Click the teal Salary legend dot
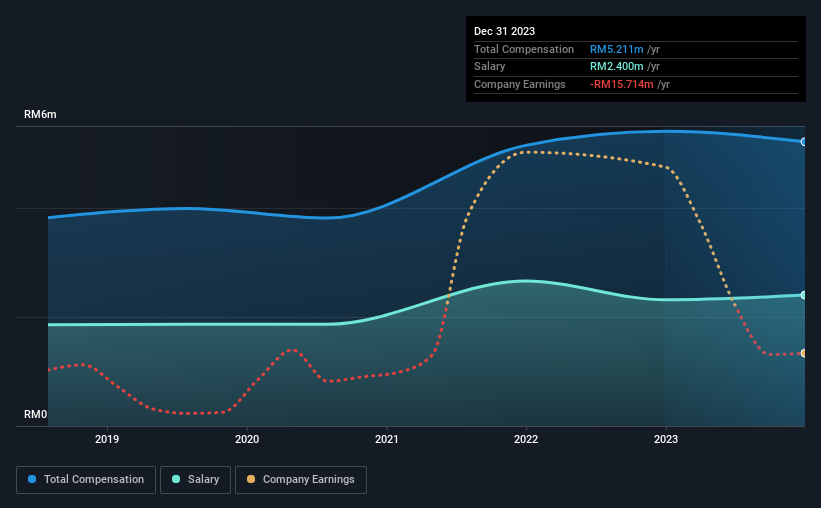Viewport: 821px width, 508px height. (176, 479)
